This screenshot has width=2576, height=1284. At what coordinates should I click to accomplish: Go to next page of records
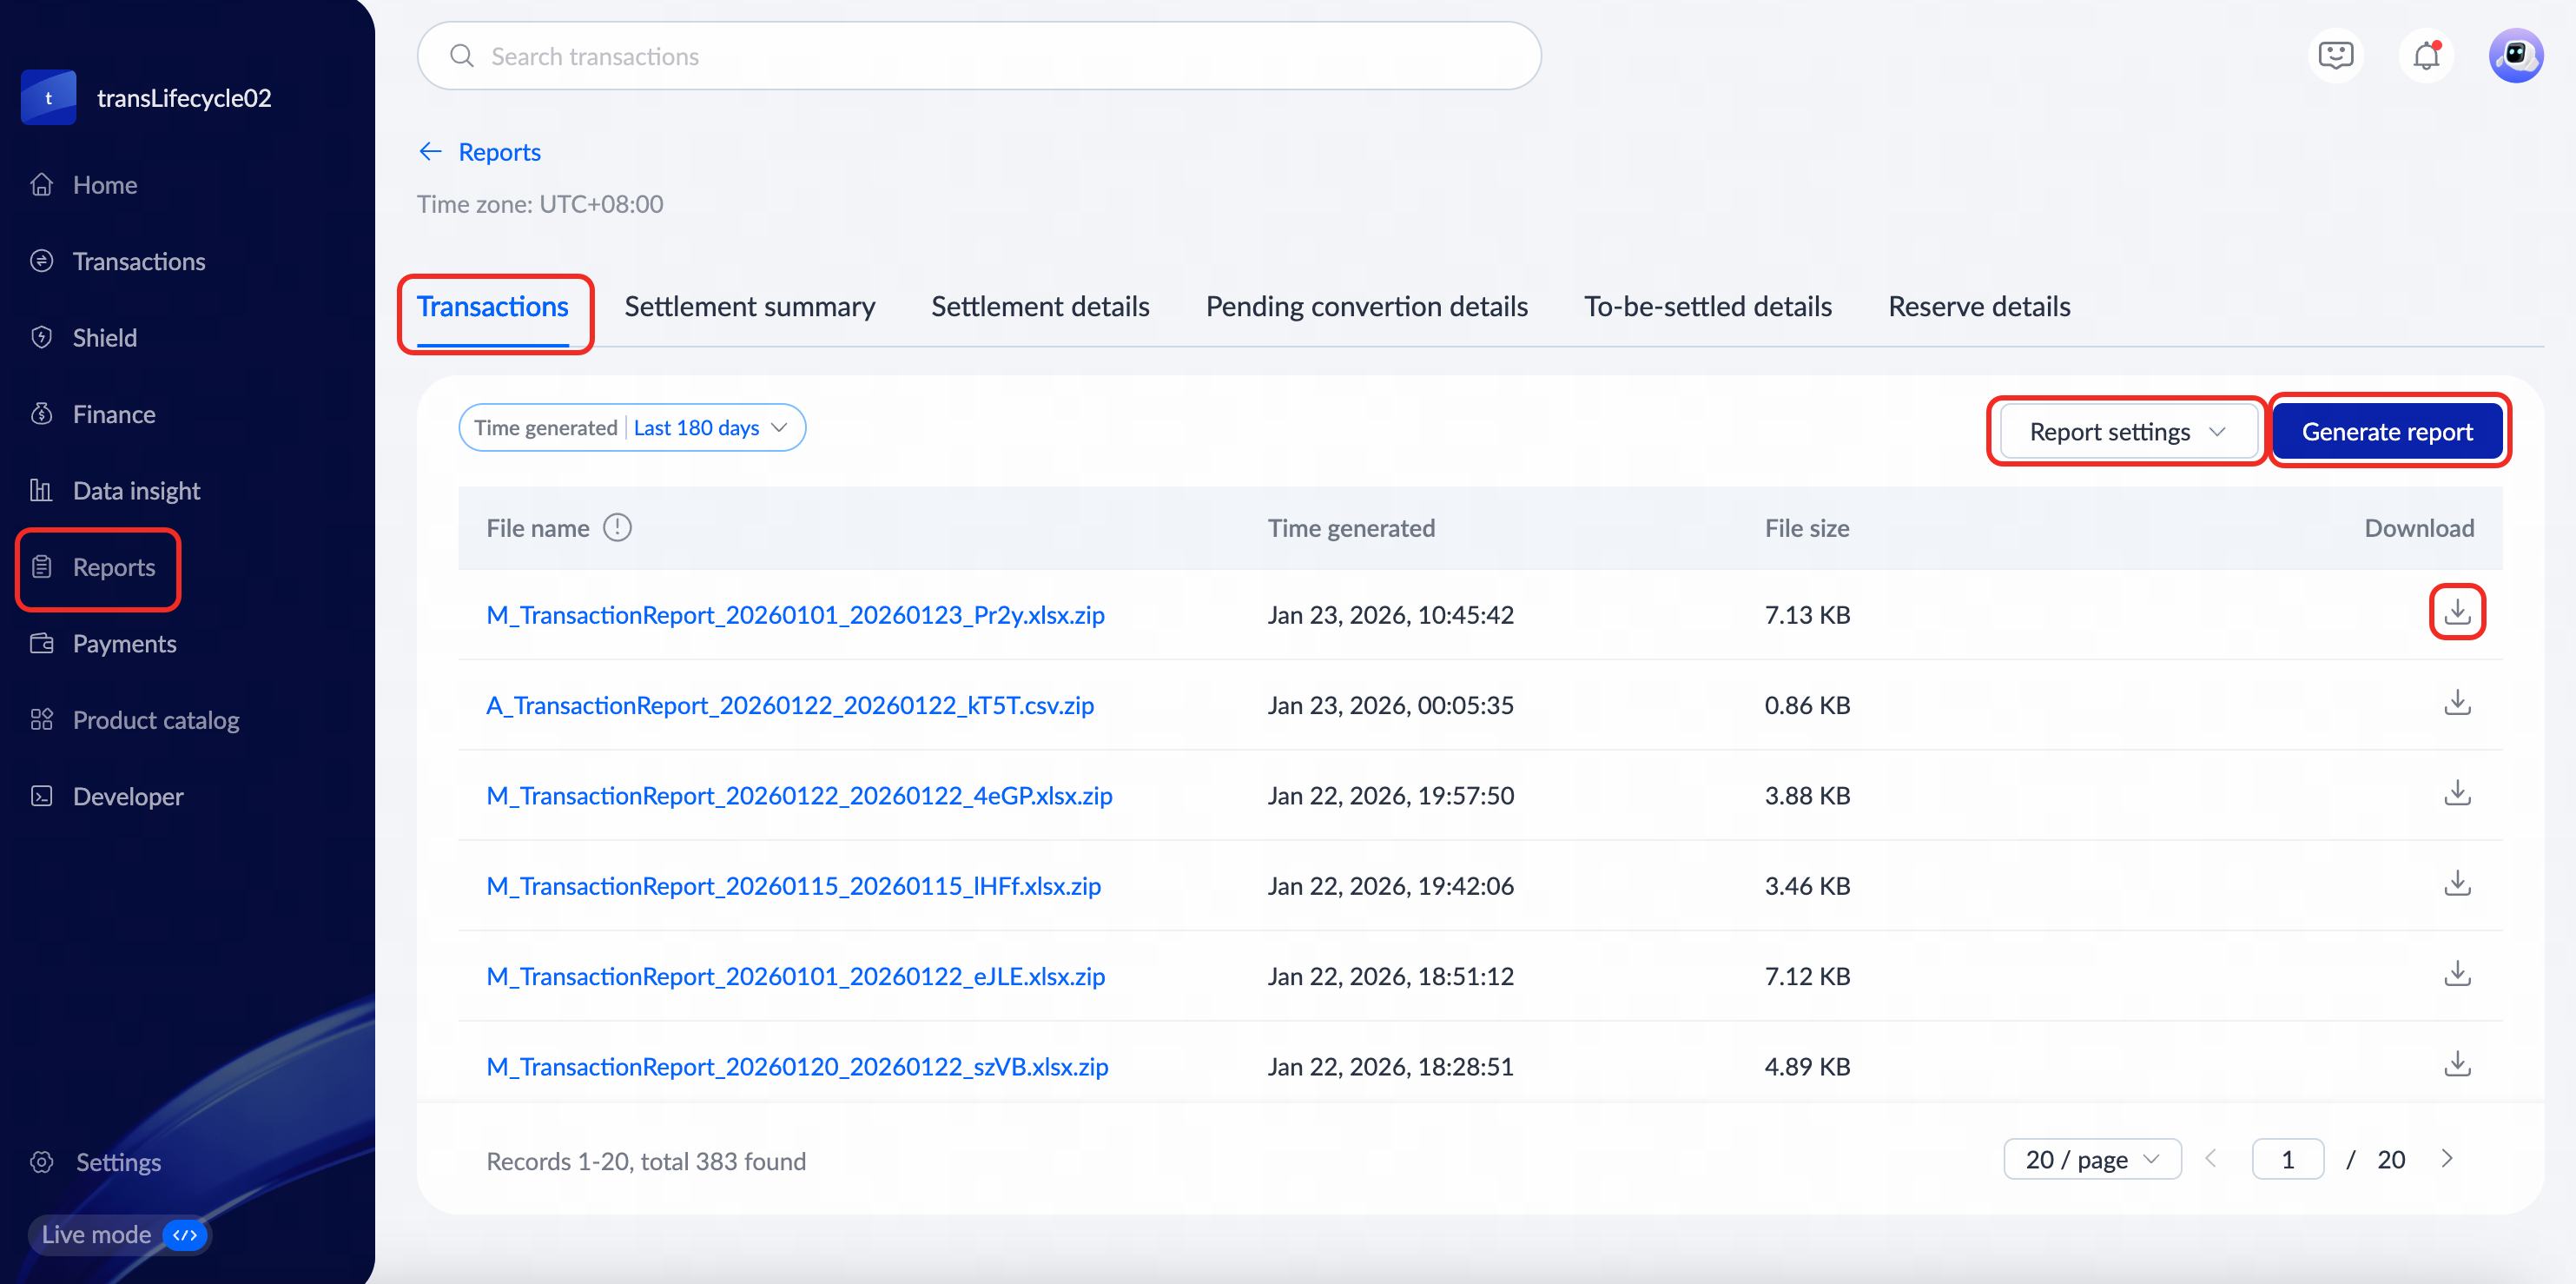click(2446, 1159)
